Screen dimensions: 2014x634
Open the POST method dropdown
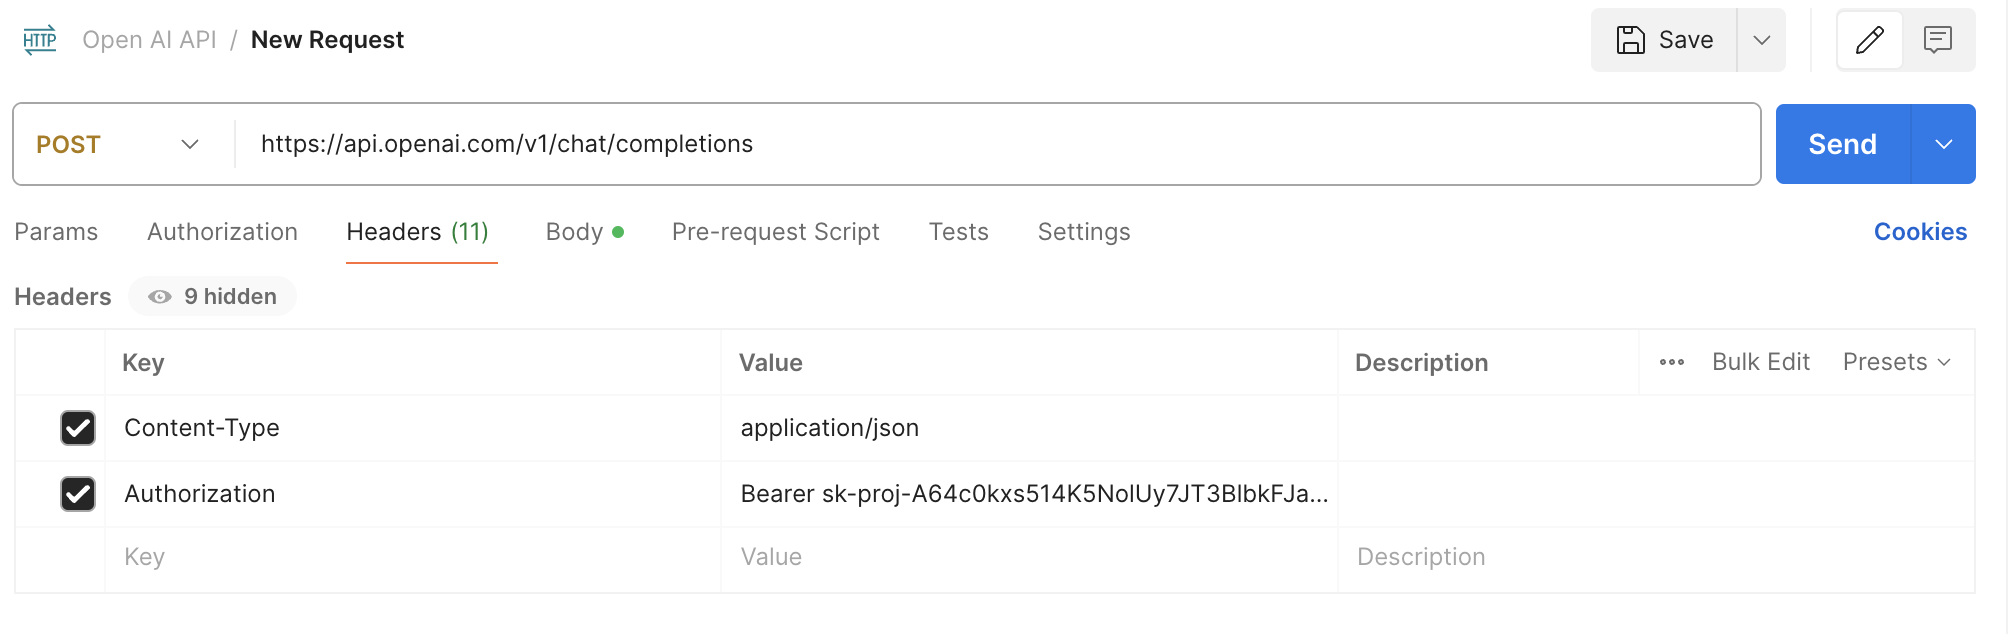(x=118, y=144)
